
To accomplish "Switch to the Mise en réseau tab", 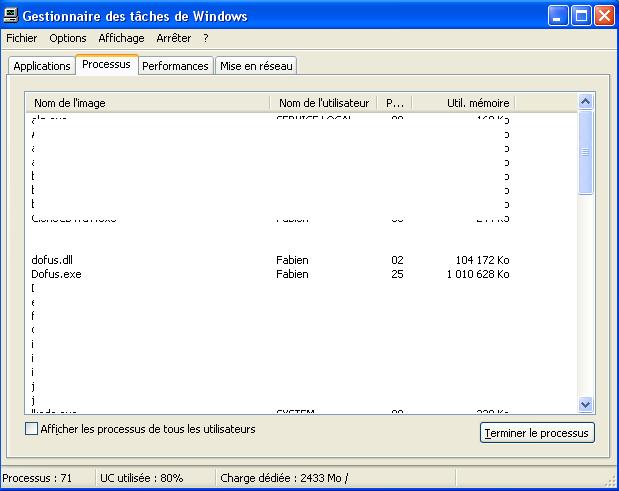I will point(257,66).
